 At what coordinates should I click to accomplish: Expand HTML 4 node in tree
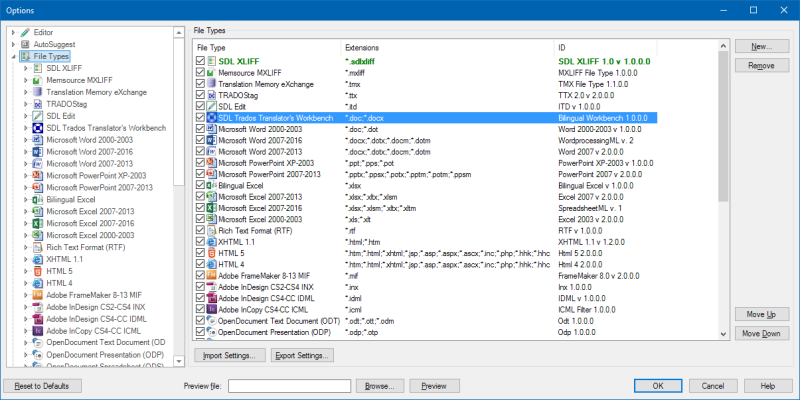pos(26,283)
